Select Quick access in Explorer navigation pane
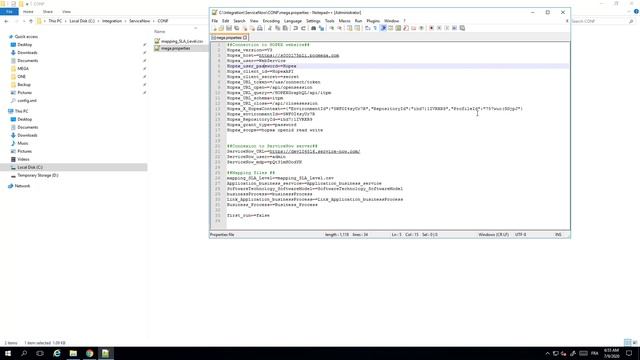The width and height of the screenshot is (640, 360). [x=26, y=37]
